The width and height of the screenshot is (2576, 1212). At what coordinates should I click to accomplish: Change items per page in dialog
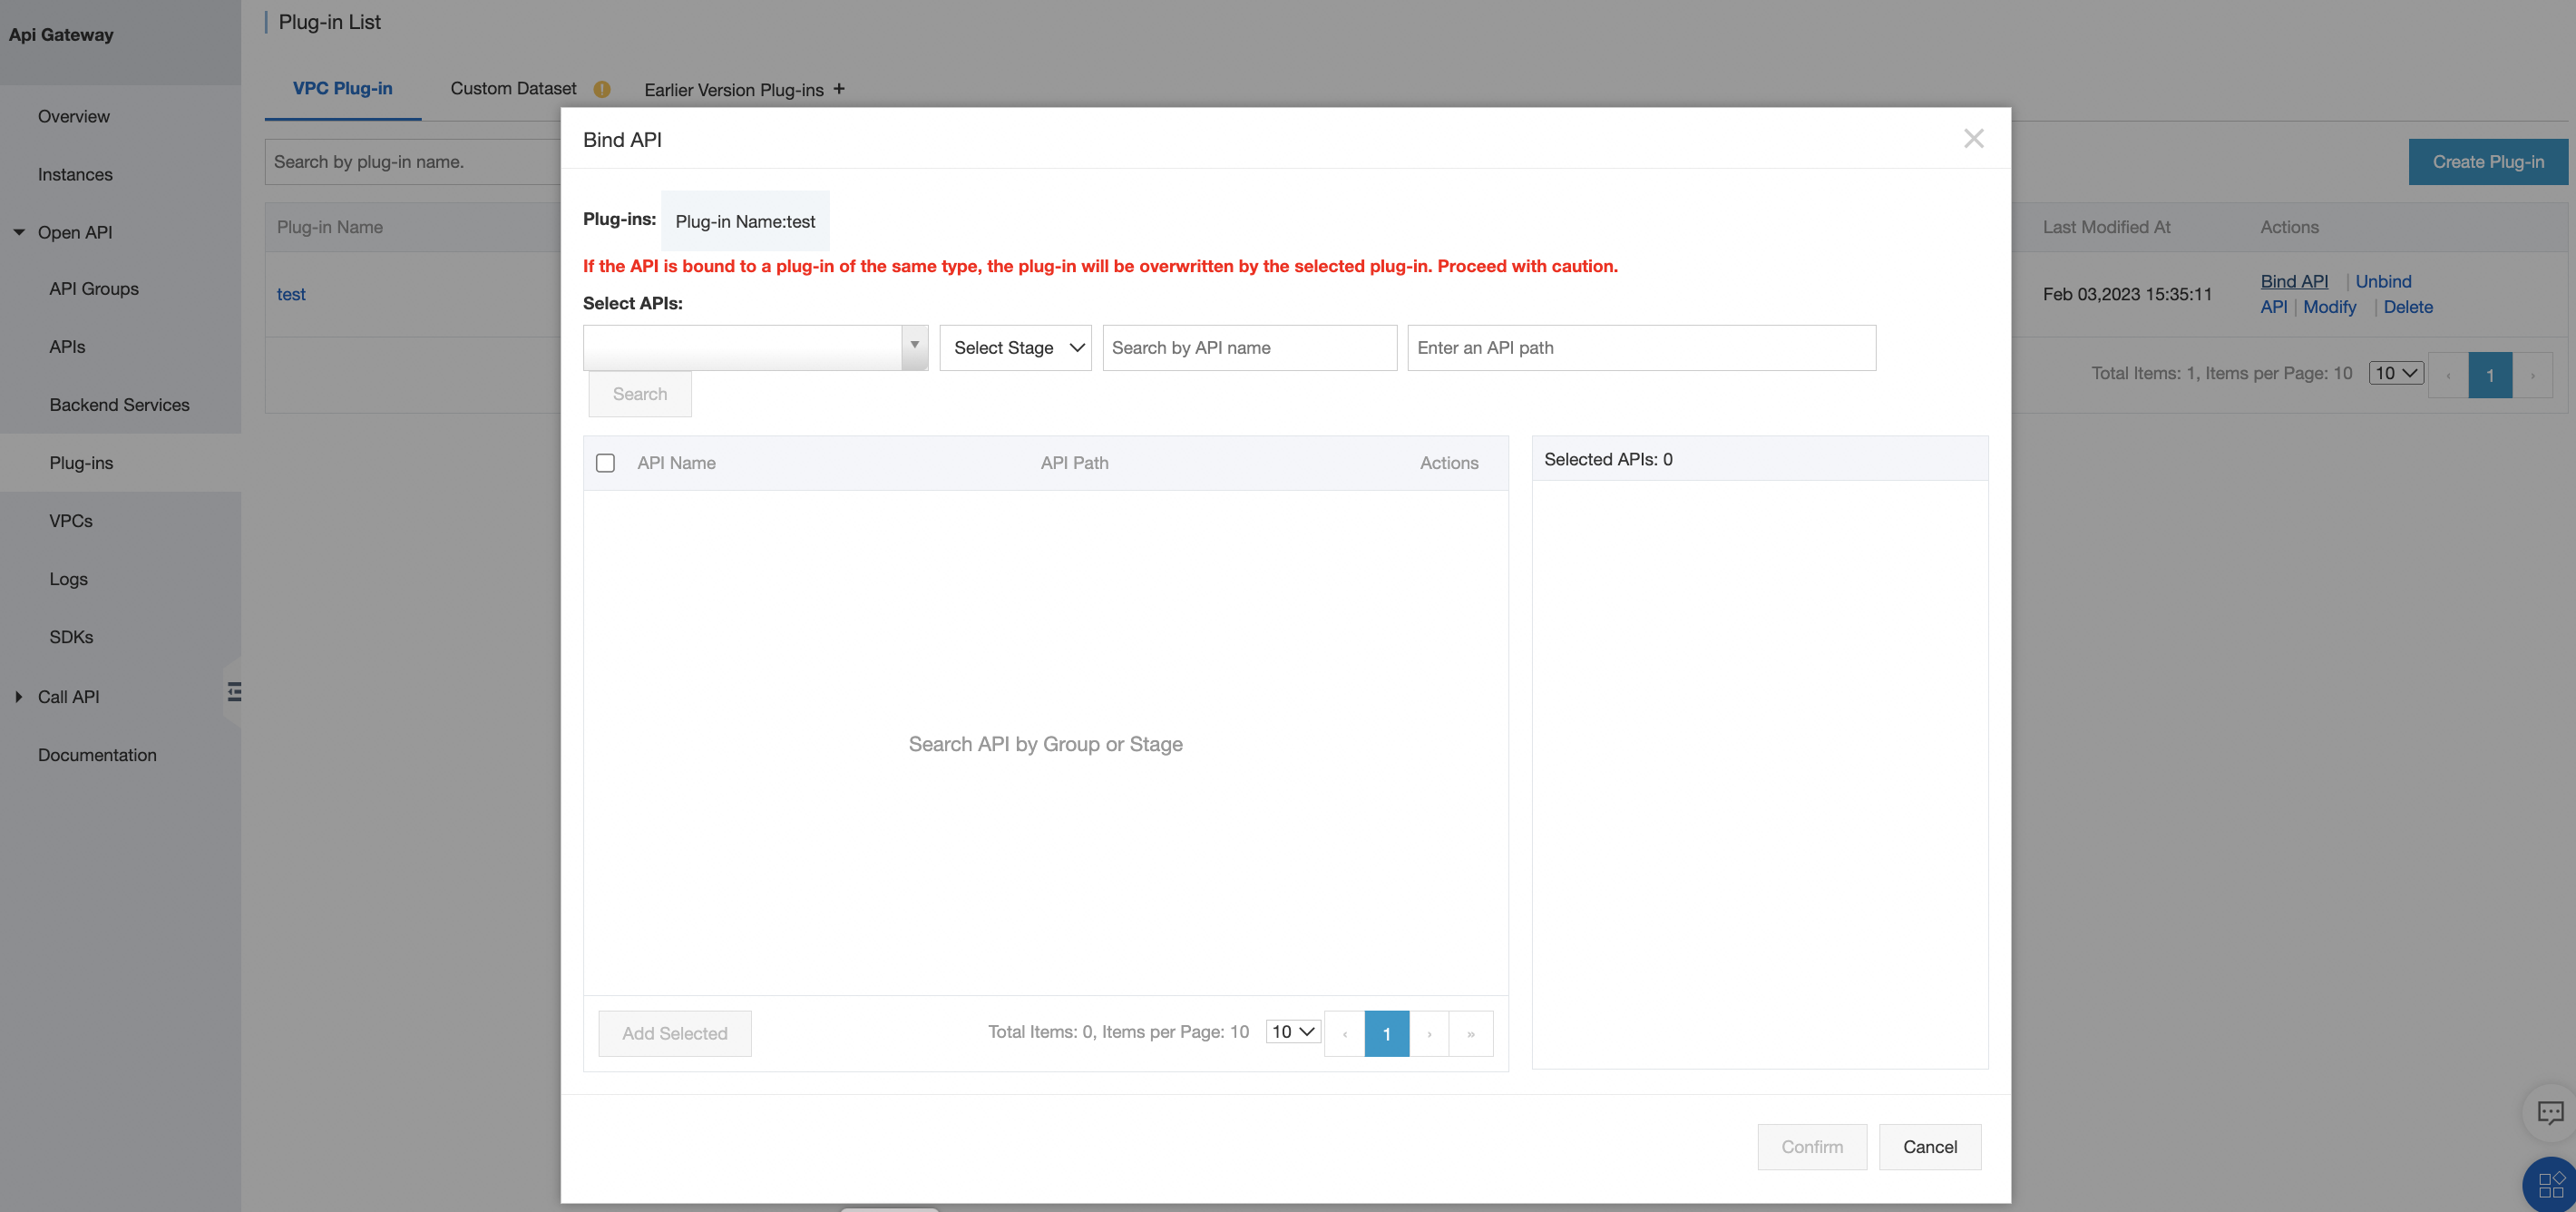[x=1293, y=1031]
